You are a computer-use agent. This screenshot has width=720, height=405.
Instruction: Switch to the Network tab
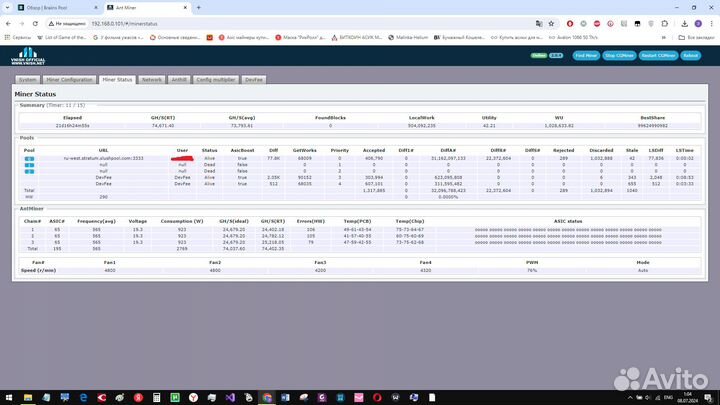click(152, 80)
